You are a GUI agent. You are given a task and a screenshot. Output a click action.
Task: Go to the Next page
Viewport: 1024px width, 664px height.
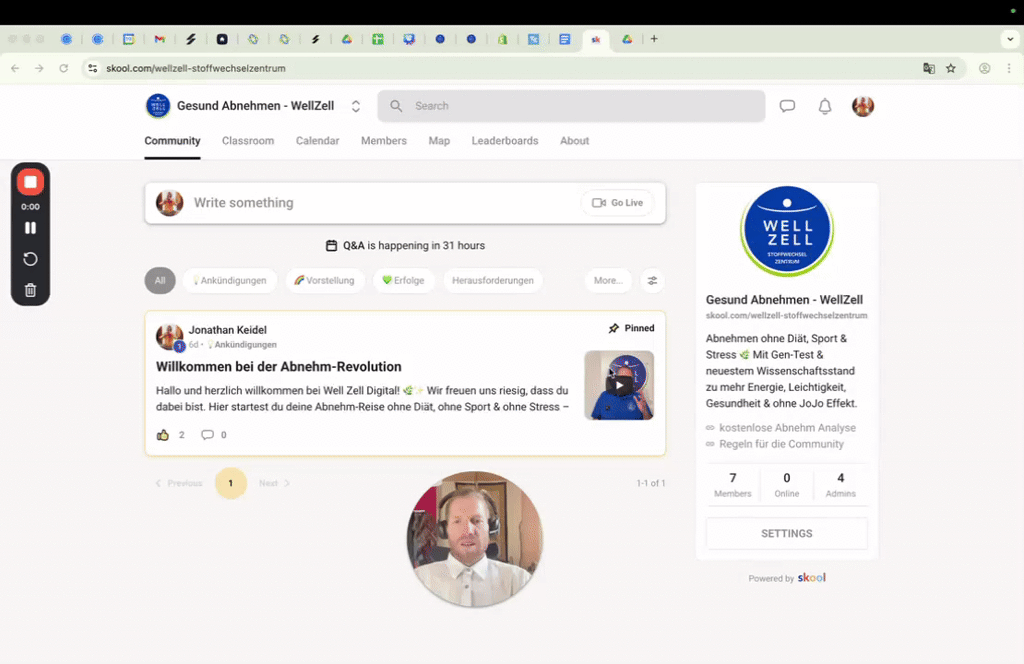[274, 484]
